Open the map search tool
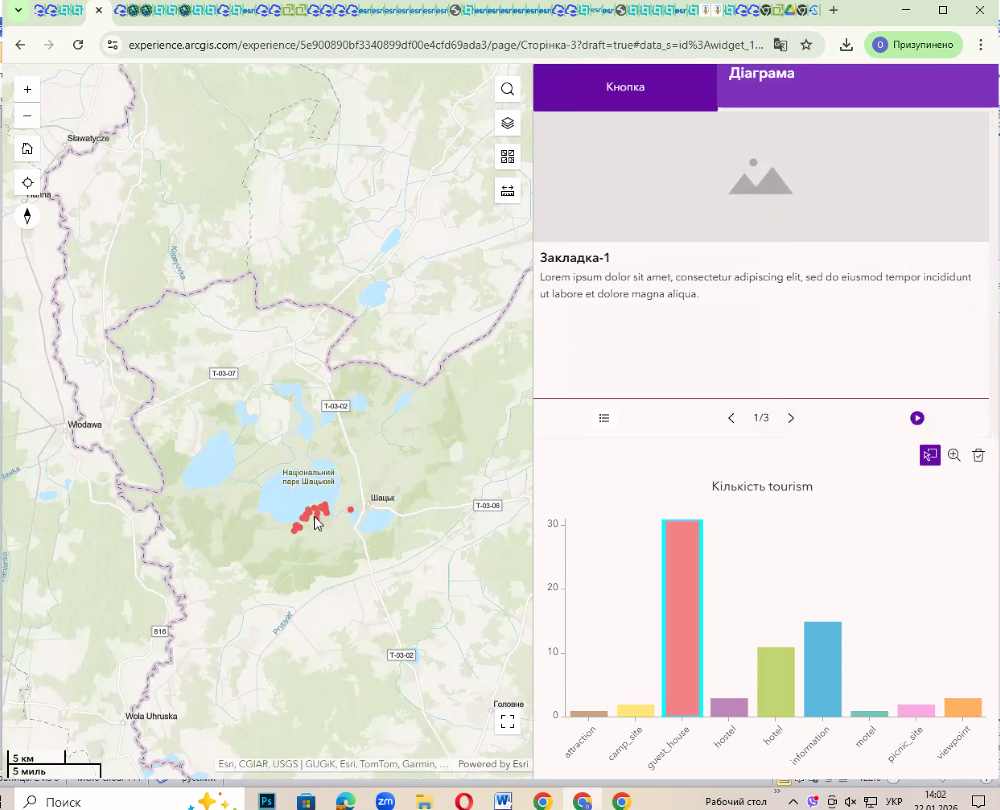 pos(507,89)
